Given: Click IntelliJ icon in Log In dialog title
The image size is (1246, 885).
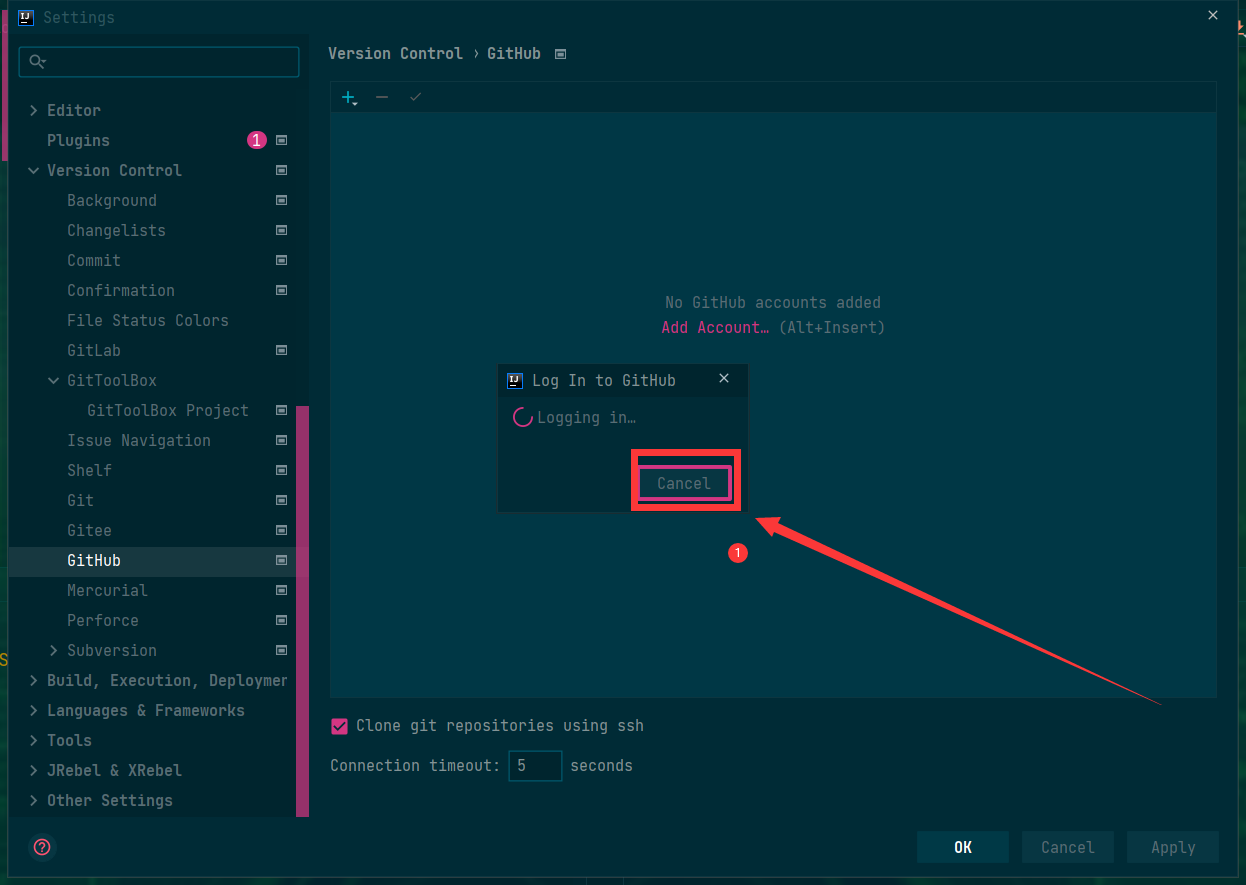Looking at the screenshot, I should click(515, 380).
